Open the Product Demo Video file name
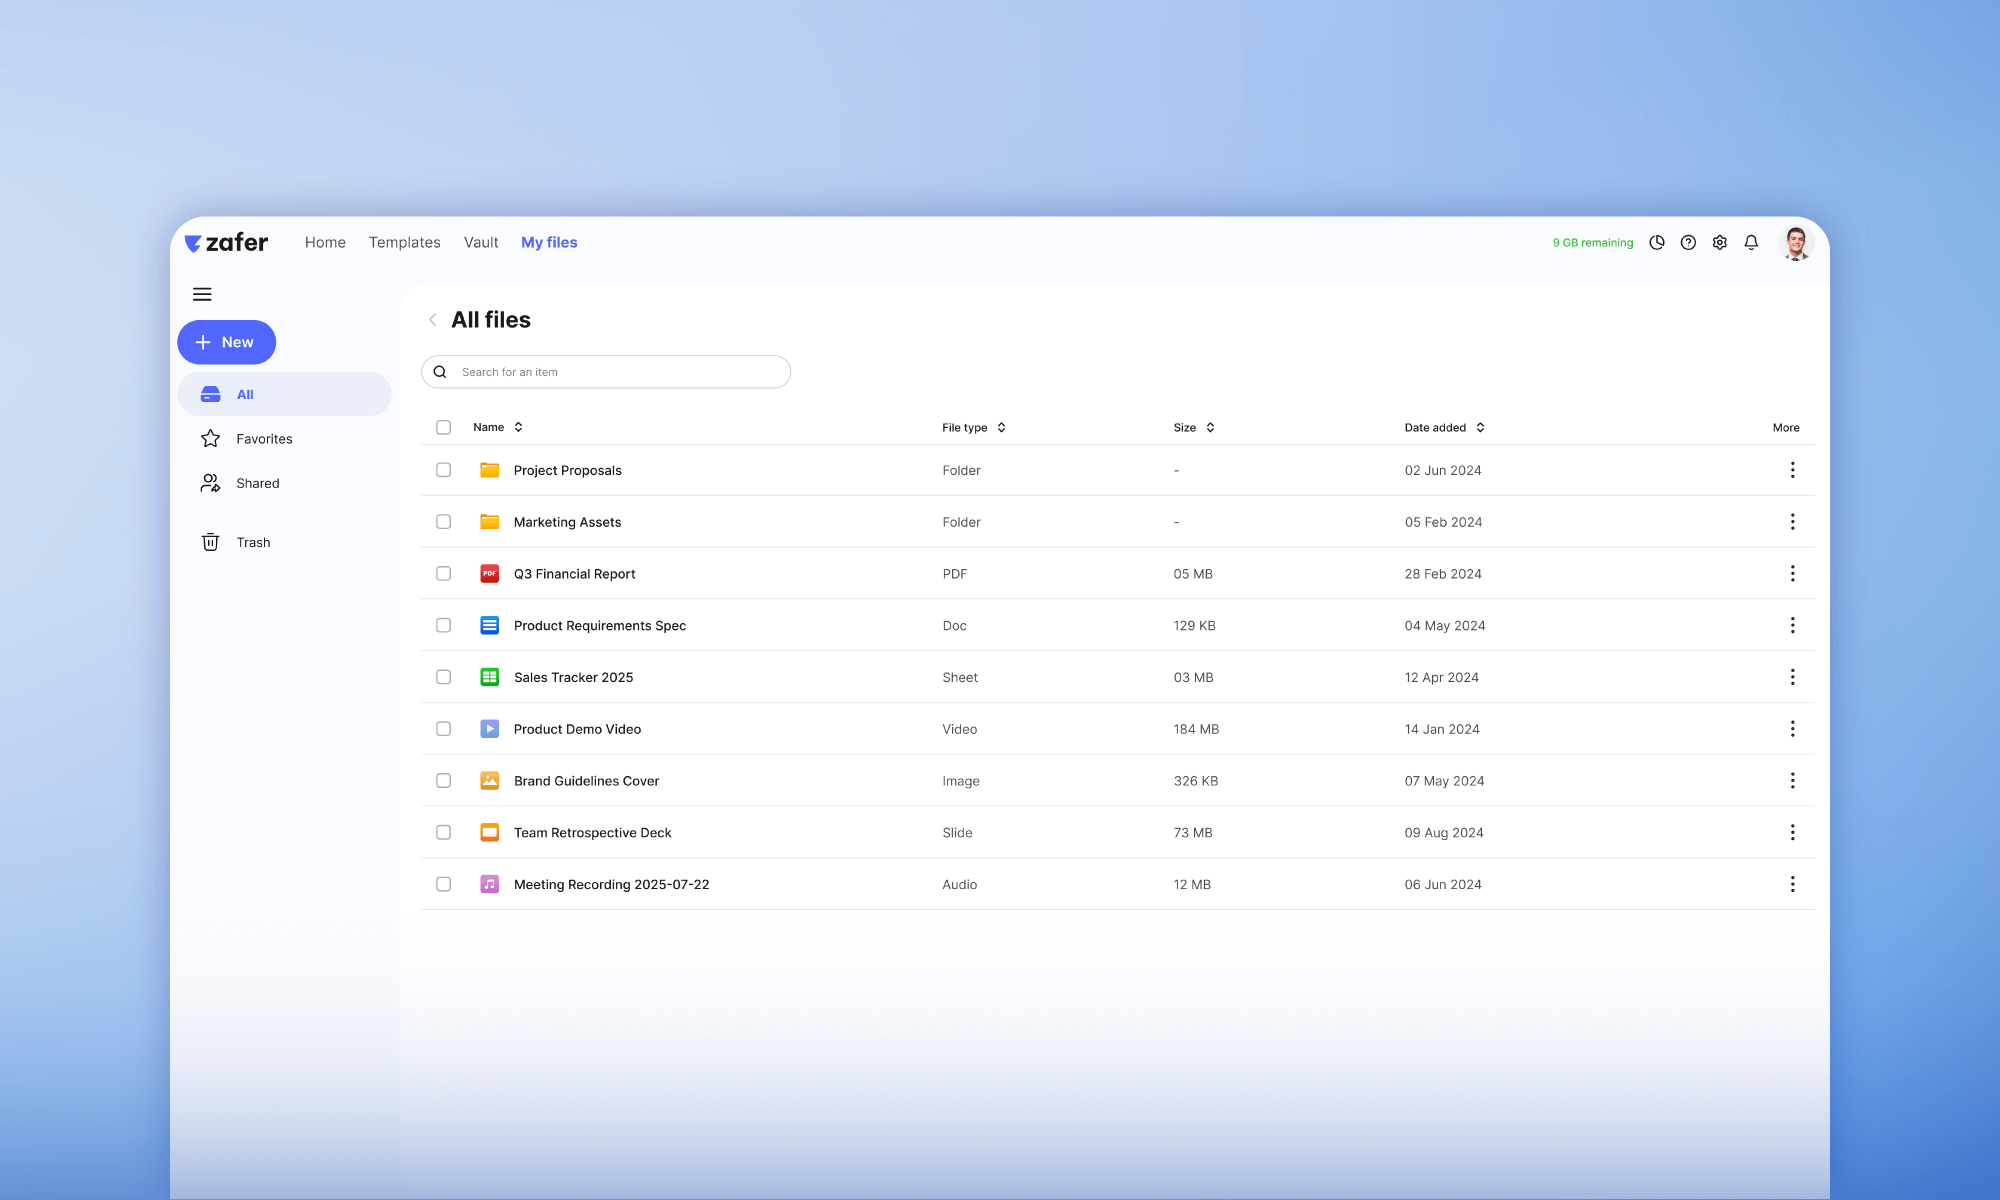Viewport: 2000px width, 1200px height. click(577, 729)
